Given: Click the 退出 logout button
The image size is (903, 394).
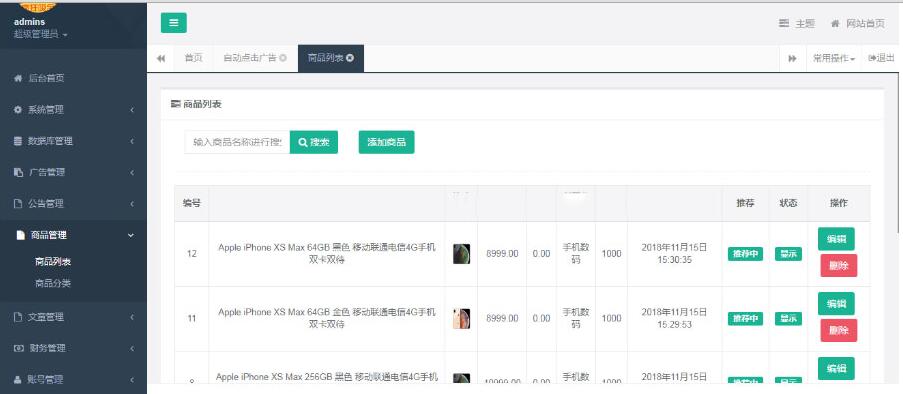Looking at the screenshot, I should tap(882, 58).
